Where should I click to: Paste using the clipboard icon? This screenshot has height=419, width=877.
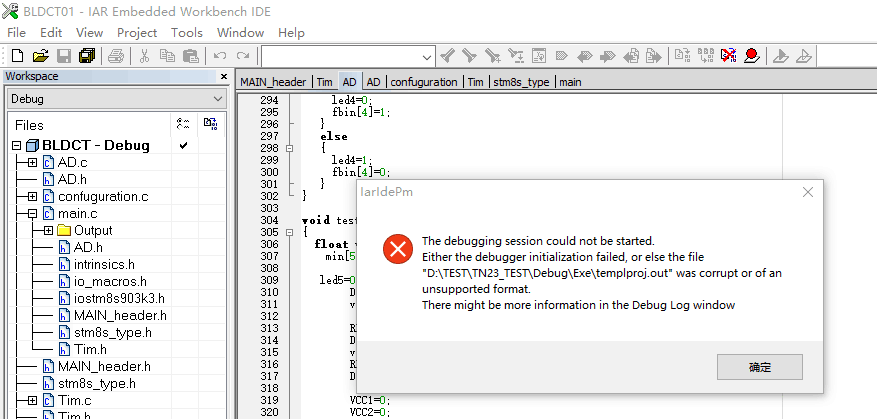point(191,56)
